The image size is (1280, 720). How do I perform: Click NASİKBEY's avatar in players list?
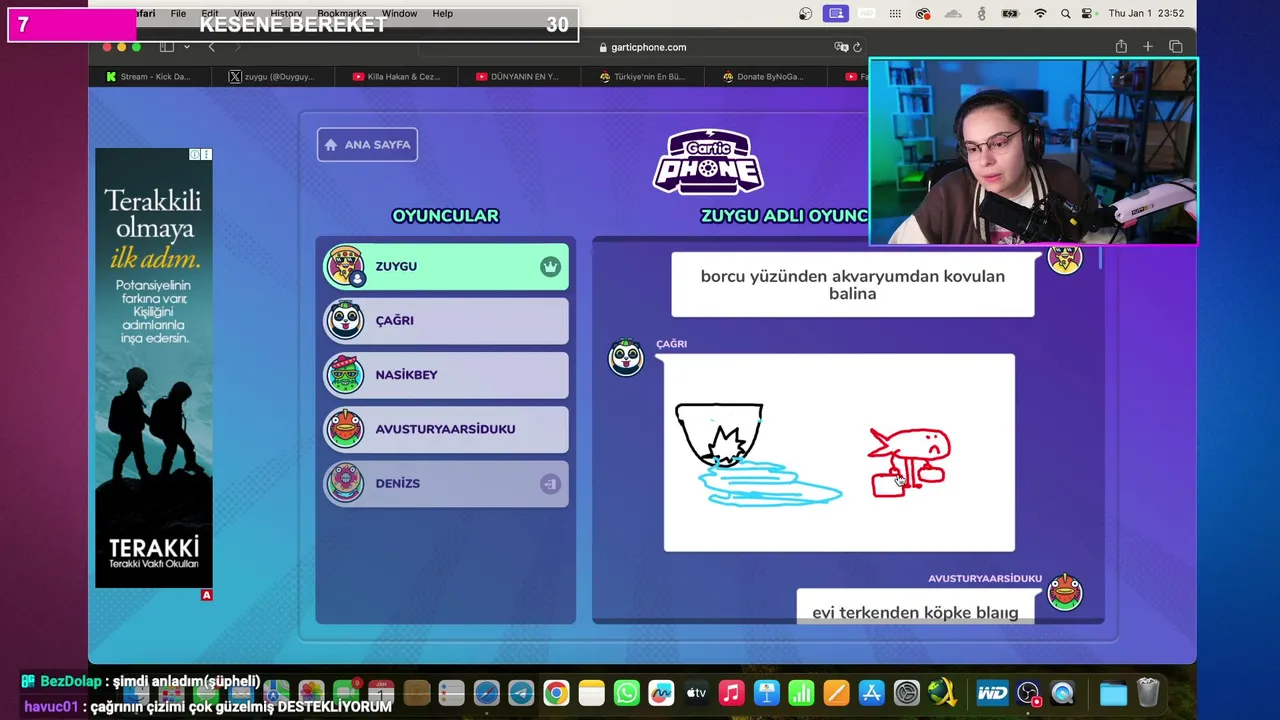tap(345, 375)
